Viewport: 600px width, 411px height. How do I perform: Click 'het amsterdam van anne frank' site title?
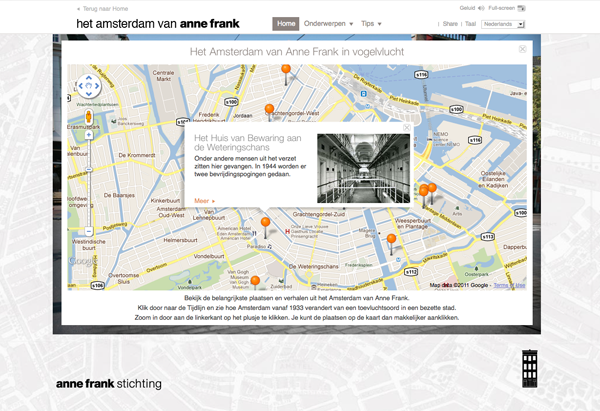point(158,24)
